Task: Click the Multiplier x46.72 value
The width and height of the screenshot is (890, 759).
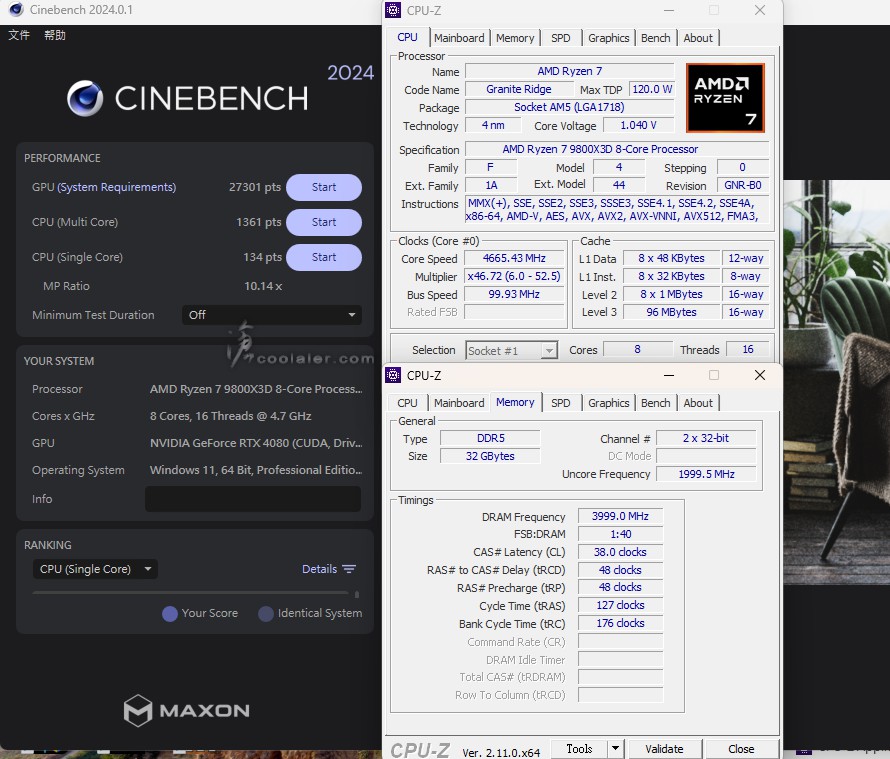Action: tap(514, 276)
